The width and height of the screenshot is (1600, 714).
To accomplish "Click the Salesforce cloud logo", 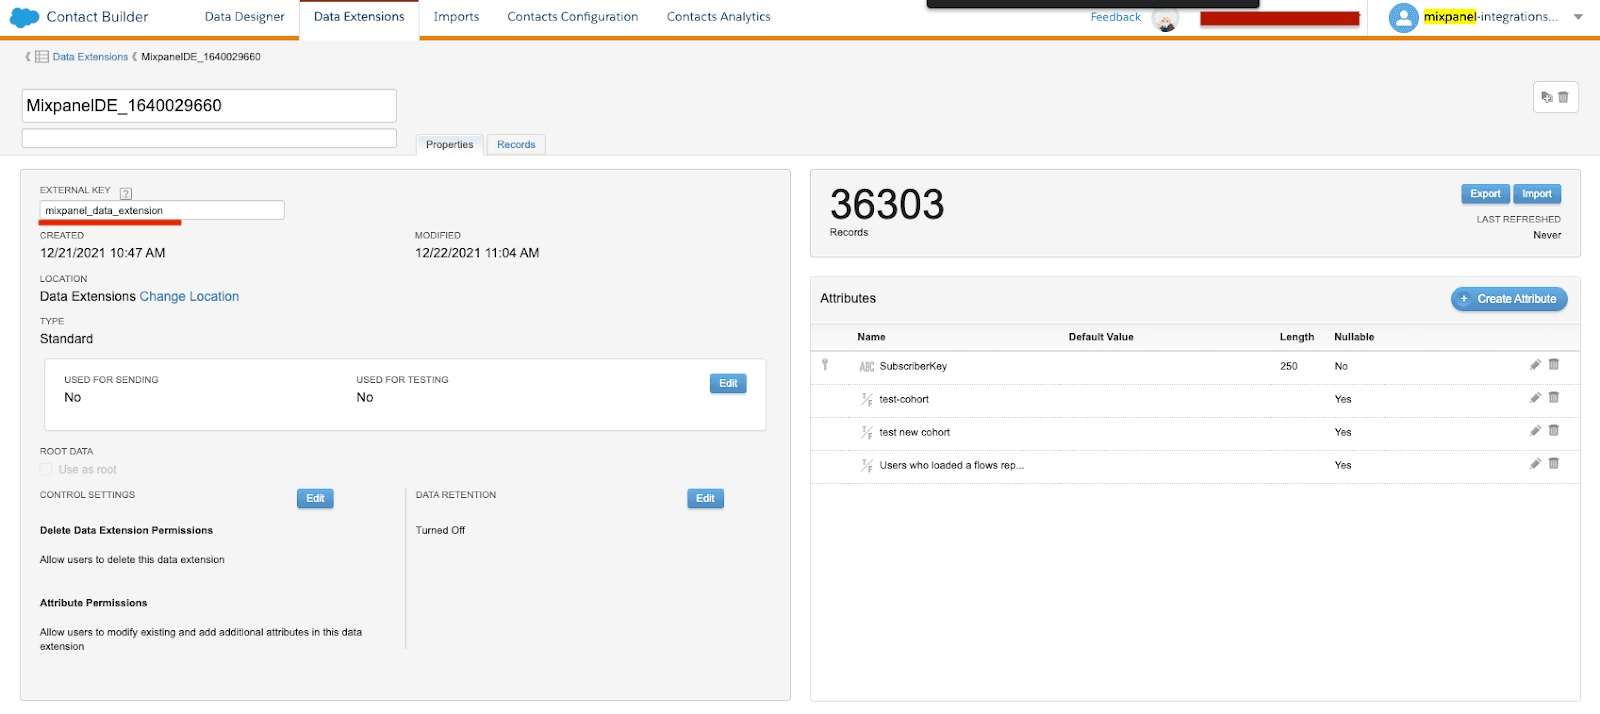I will pyautogui.click(x=24, y=17).
